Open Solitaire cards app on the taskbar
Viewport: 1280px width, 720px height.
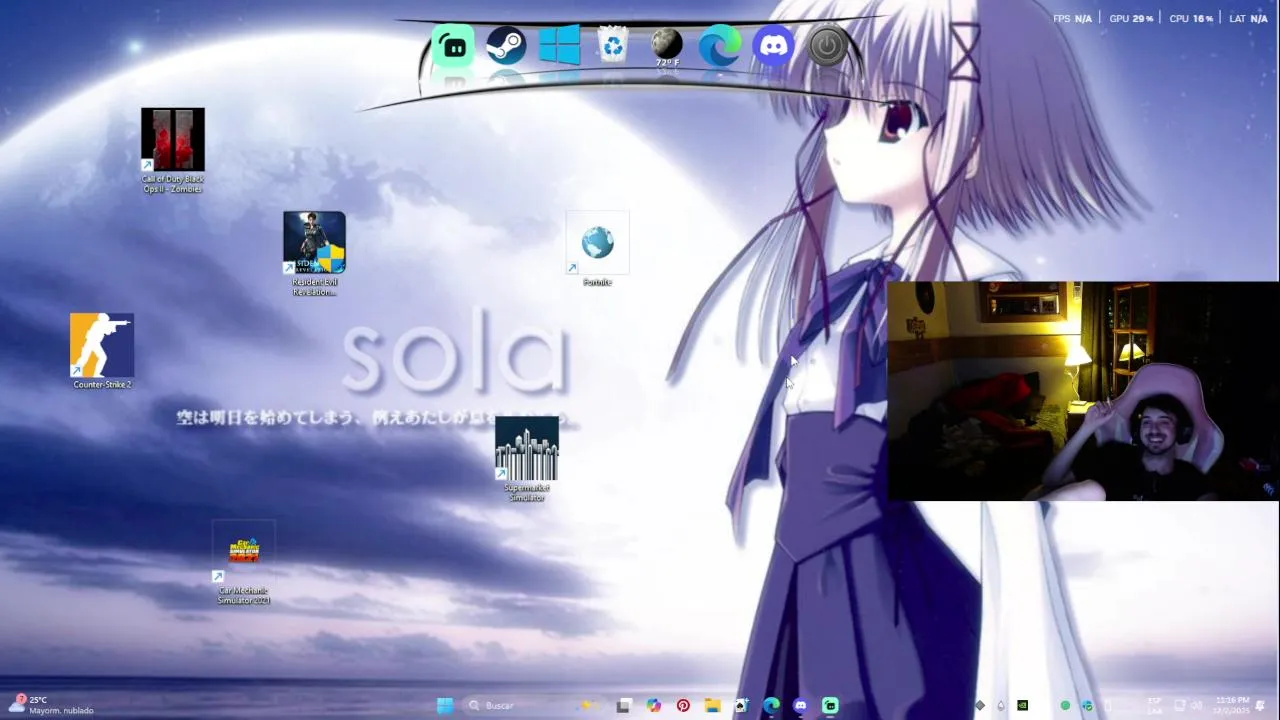point(741,705)
